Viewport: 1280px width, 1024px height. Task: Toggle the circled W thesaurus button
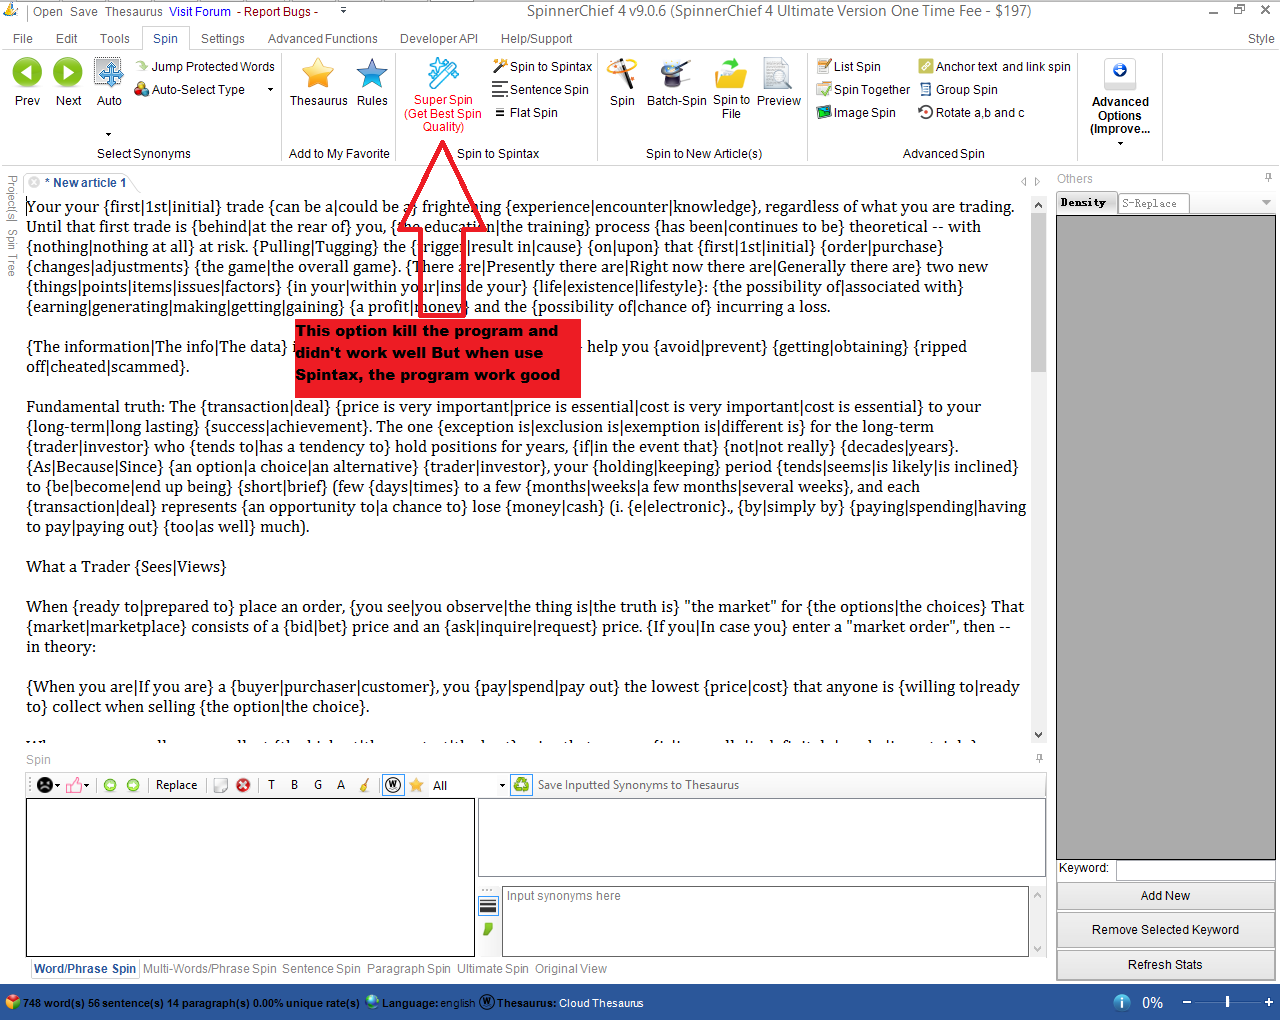(393, 785)
